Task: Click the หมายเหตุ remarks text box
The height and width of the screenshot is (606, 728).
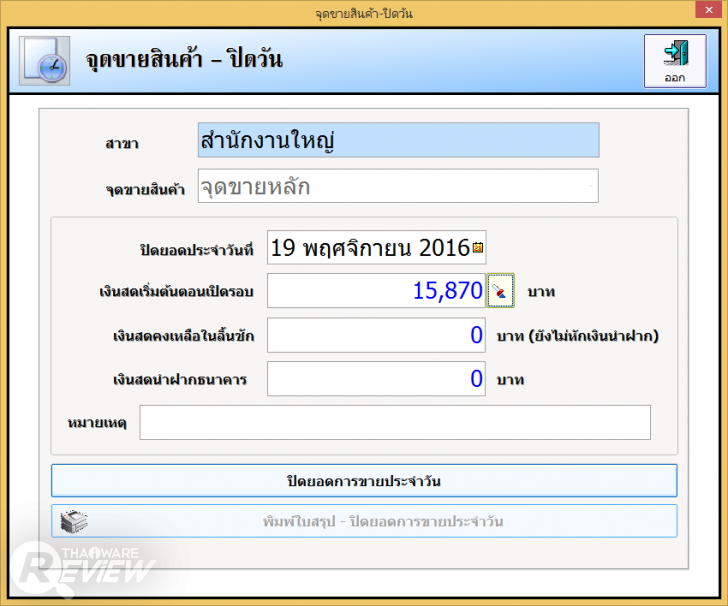Action: (x=395, y=423)
